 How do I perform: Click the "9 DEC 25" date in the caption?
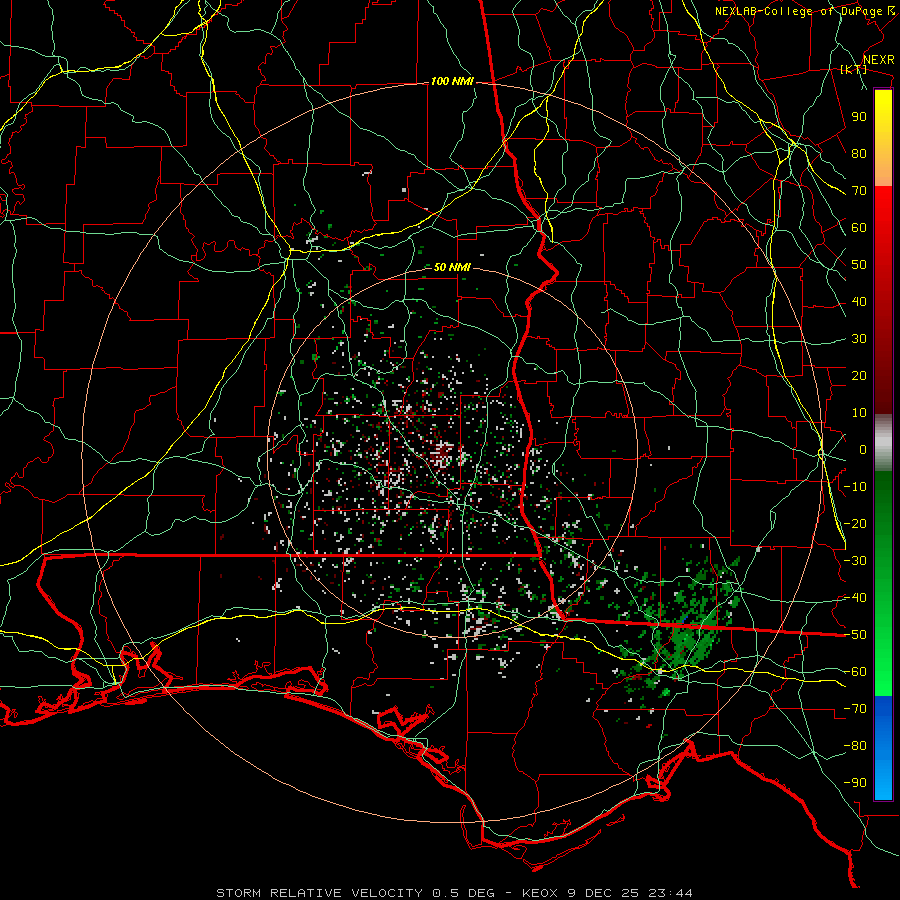pos(602,893)
